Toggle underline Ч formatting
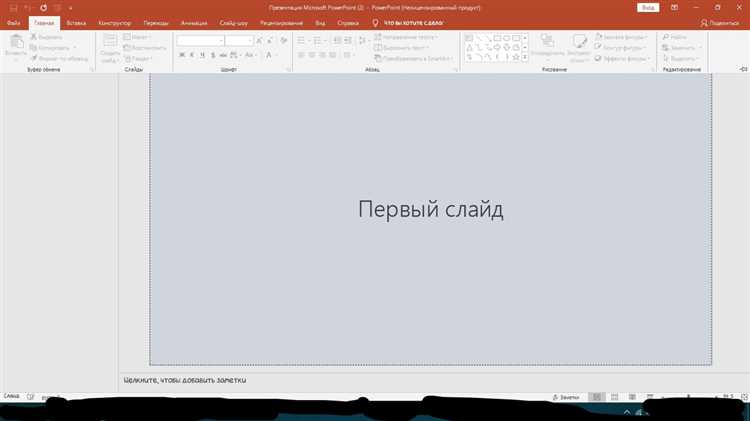Image resolution: width=750 pixels, height=421 pixels. coord(202,55)
